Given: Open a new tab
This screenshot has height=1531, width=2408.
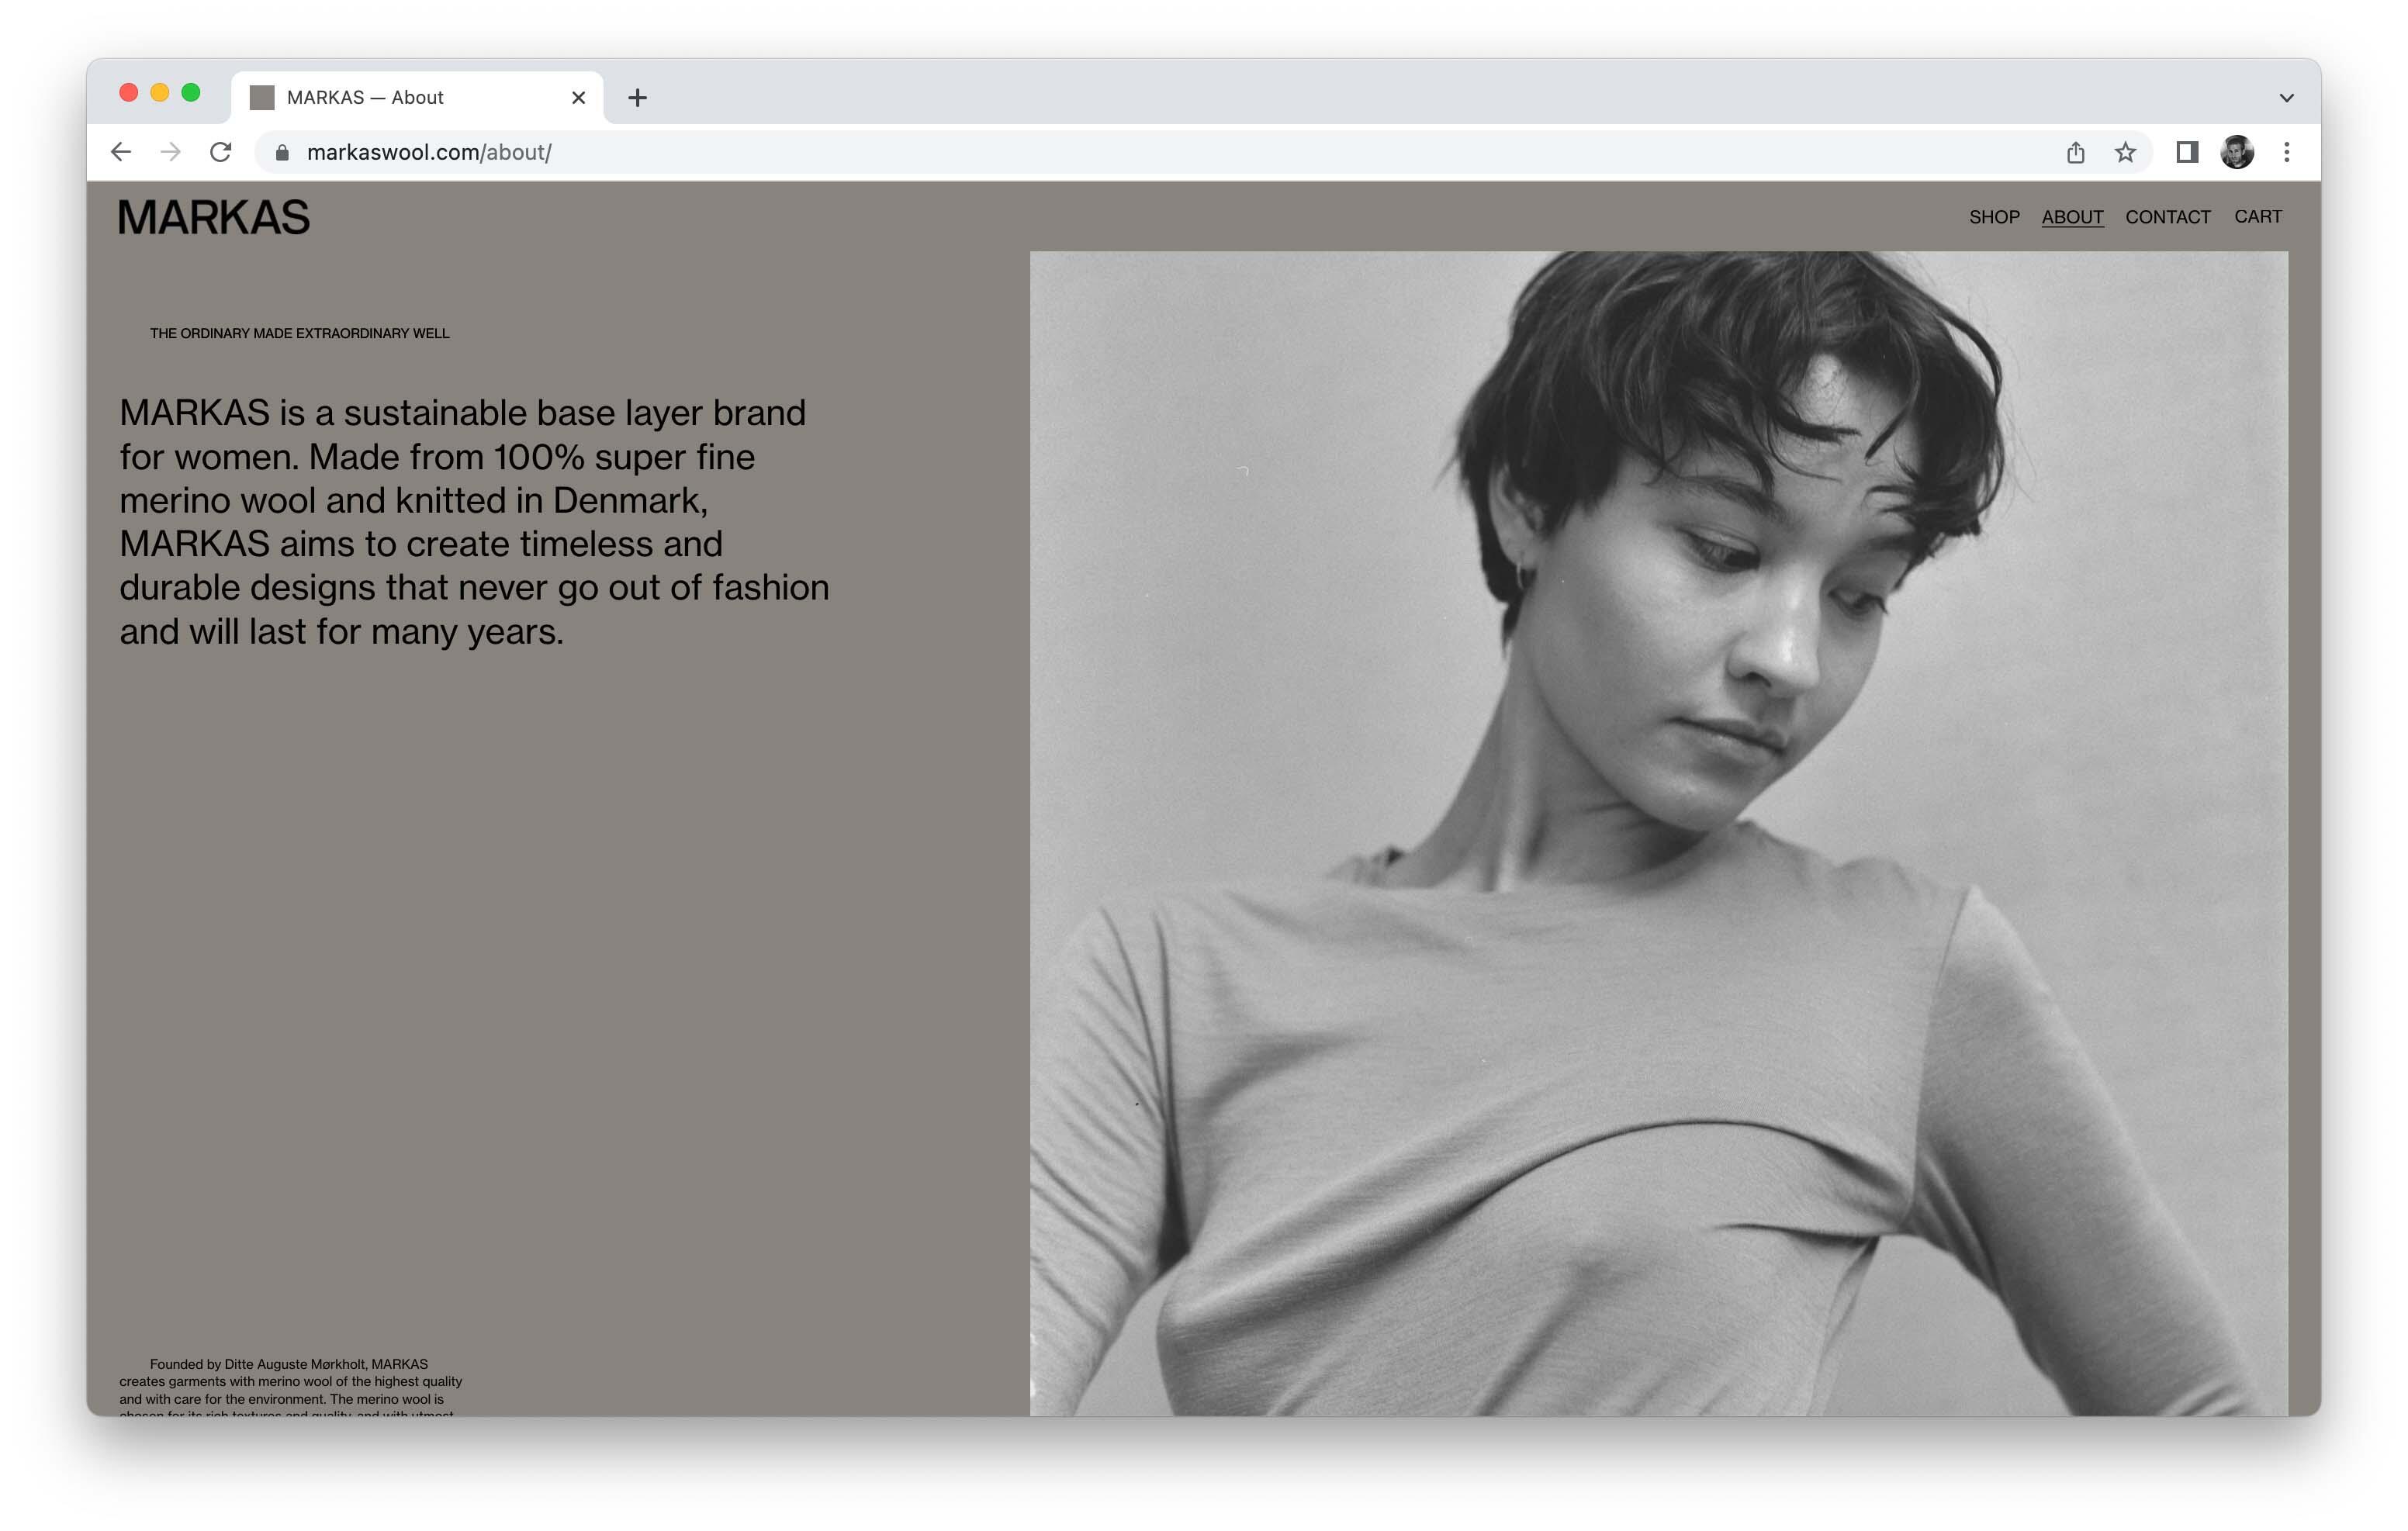Looking at the screenshot, I should click(x=637, y=98).
